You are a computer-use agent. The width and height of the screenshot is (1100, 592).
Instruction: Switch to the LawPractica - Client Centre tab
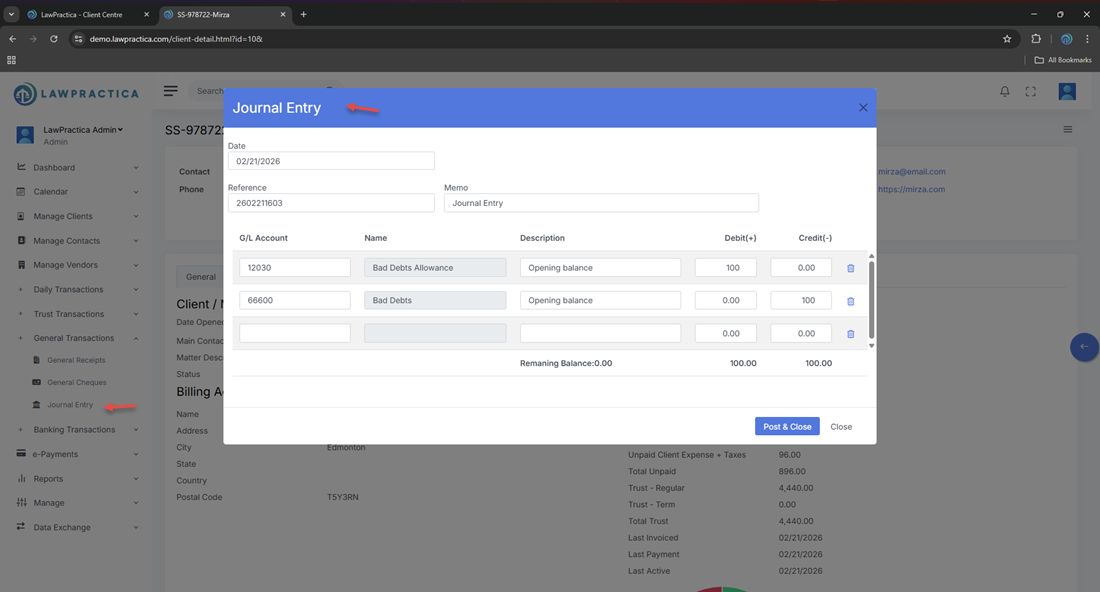[82, 14]
